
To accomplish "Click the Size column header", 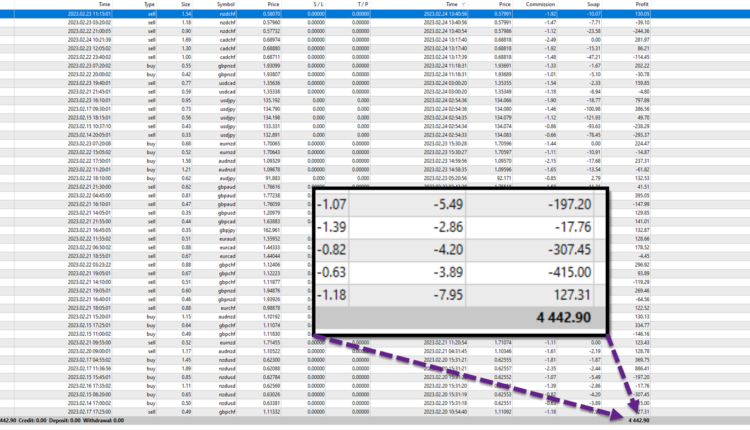I will pyautogui.click(x=185, y=5).
